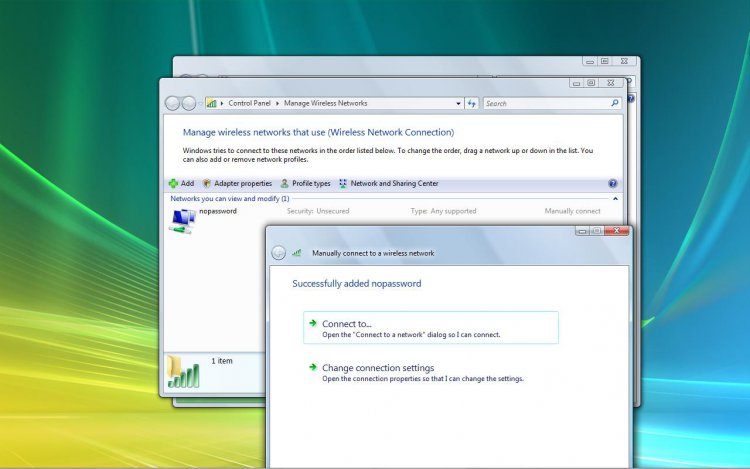Click the Forward button in Manage Wireless Networks
Screen dimensions: 750x469
click(188, 103)
